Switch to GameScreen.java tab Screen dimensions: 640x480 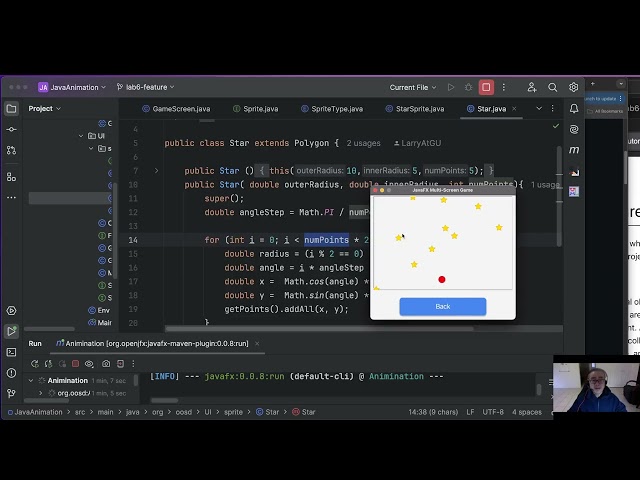[x=176, y=109]
